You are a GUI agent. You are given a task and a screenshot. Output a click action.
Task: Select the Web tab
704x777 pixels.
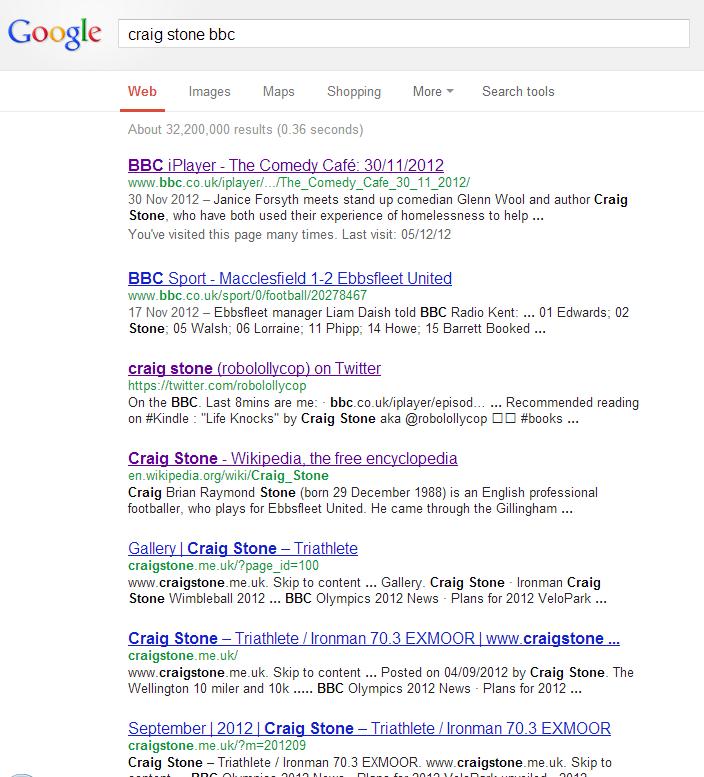pyautogui.click(x=142, y=92)
